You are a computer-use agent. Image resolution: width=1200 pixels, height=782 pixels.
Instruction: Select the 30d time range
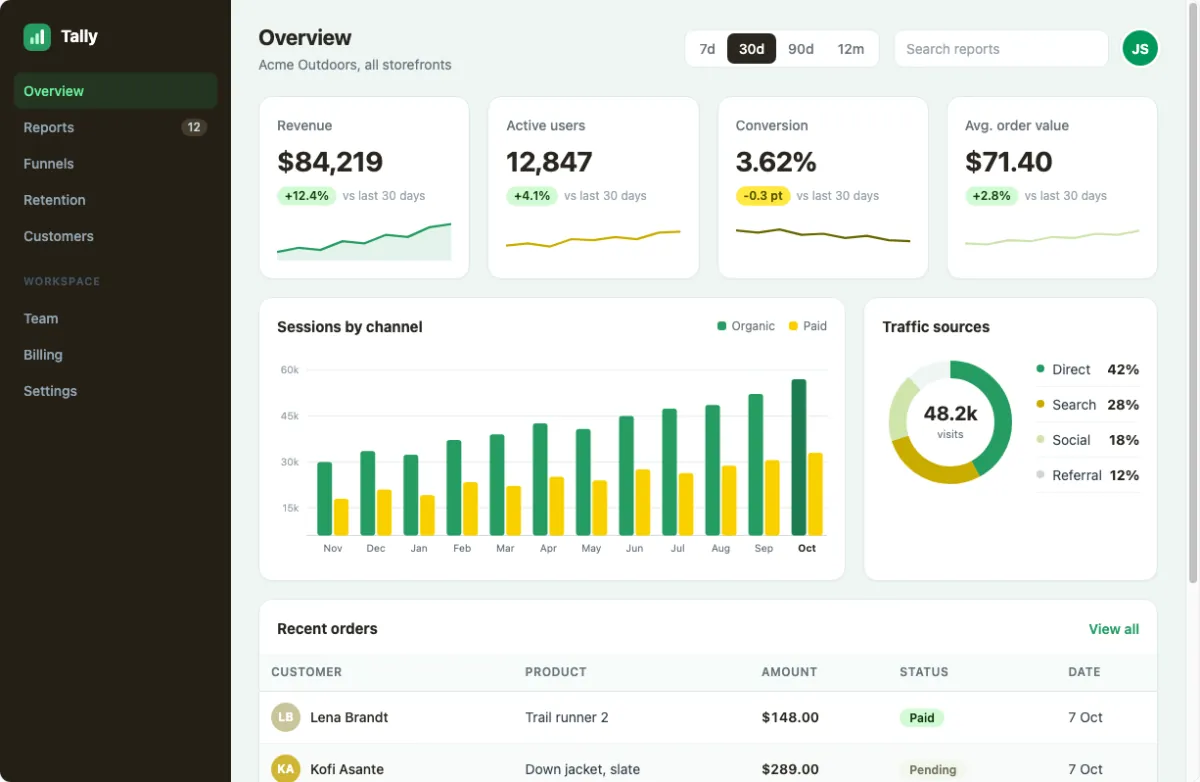coord(751,49)
